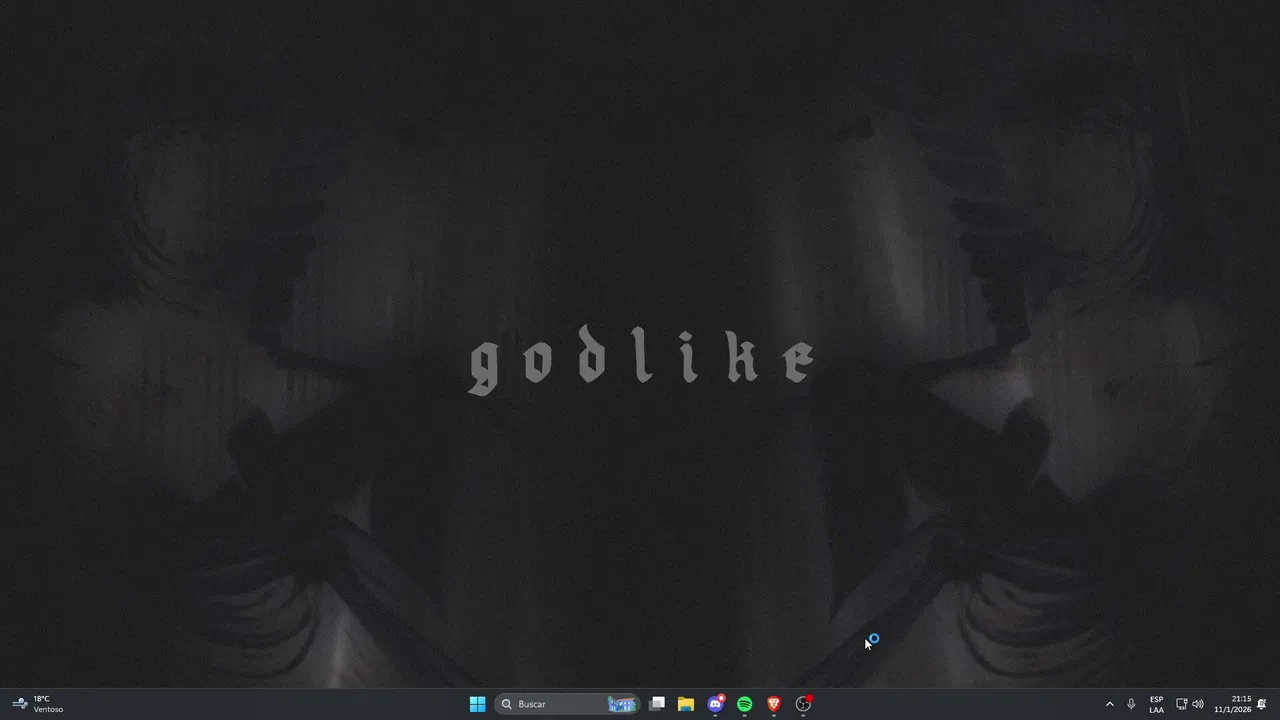Open OBS Studio from the taskbar
1280x720 pixels.
coord(803,704)
